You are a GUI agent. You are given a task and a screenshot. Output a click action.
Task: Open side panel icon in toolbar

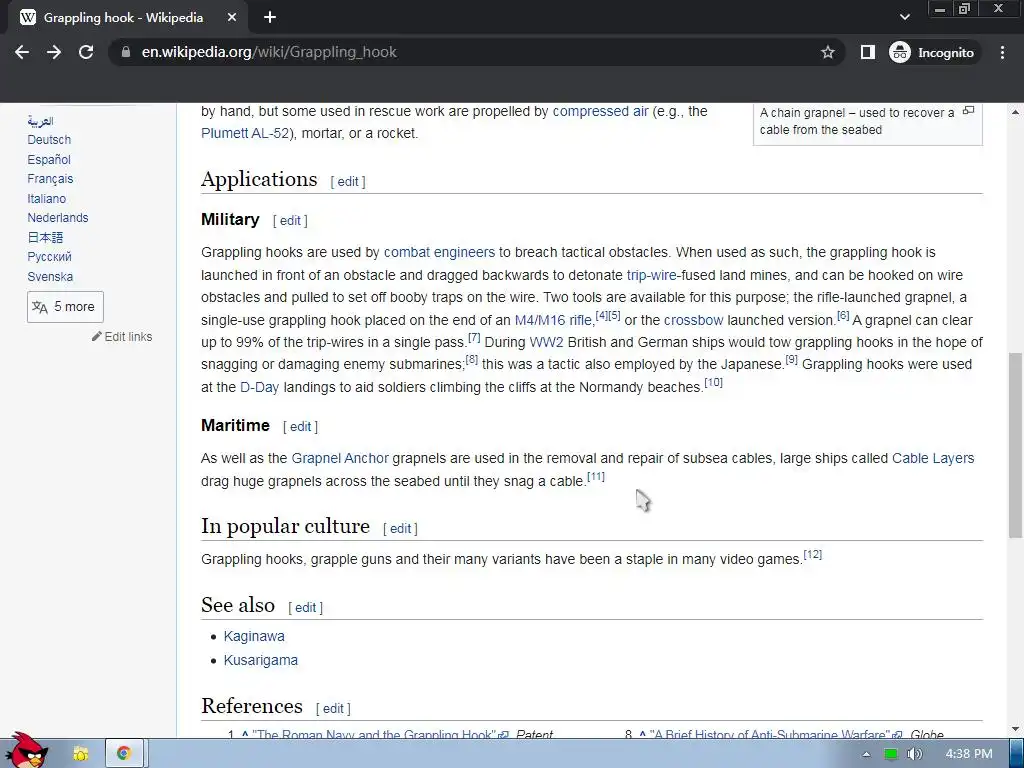(x=867, y=52)
